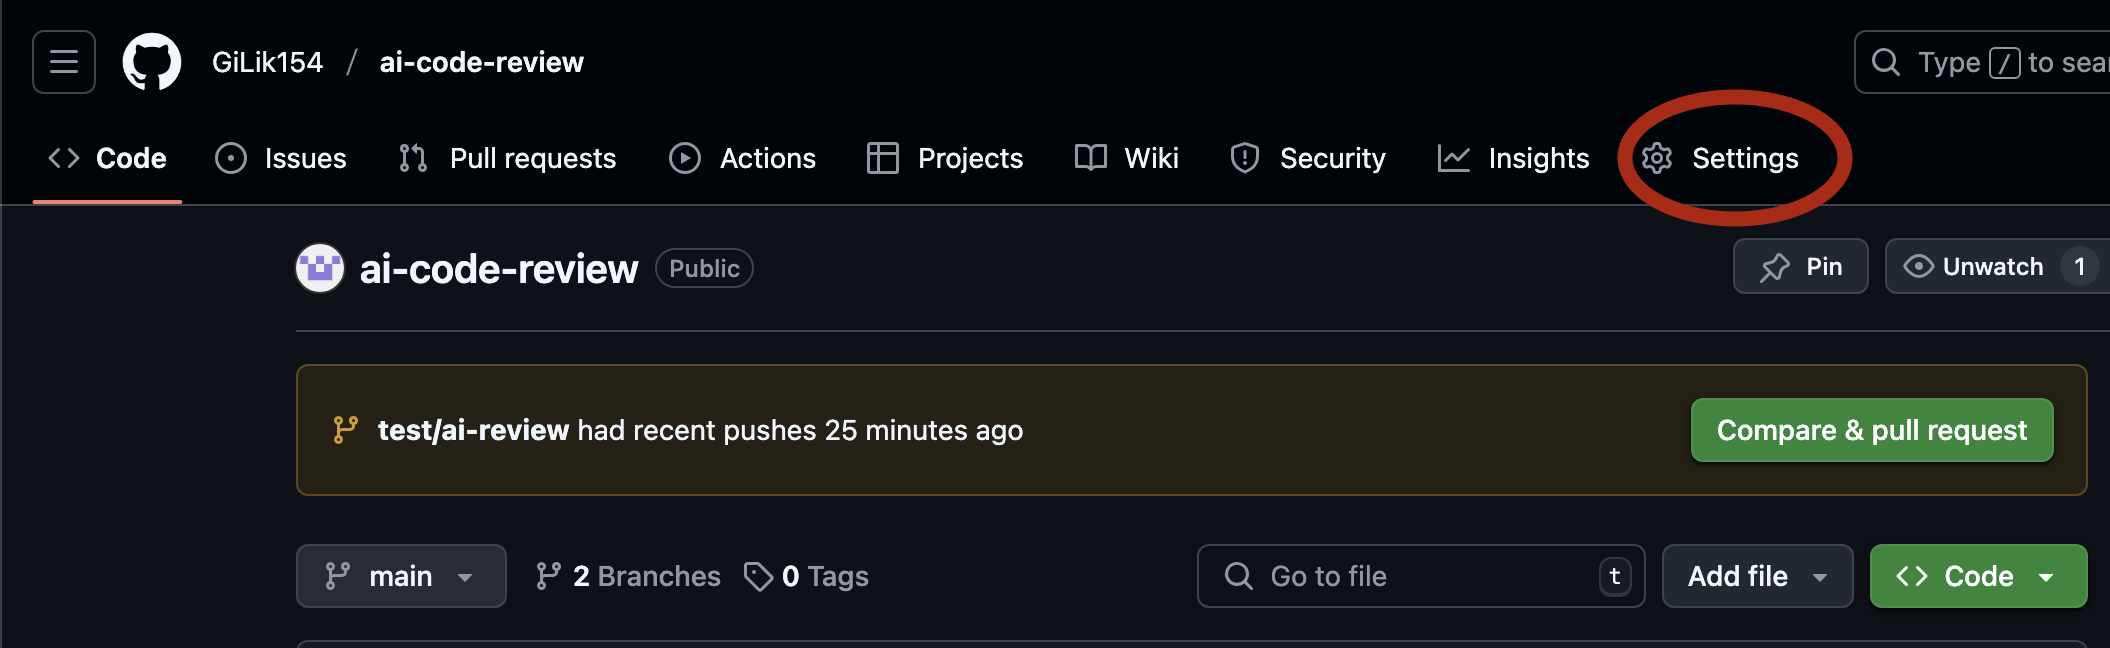
Task: Click the repository avatar image
Action: [x=320, y=268]
